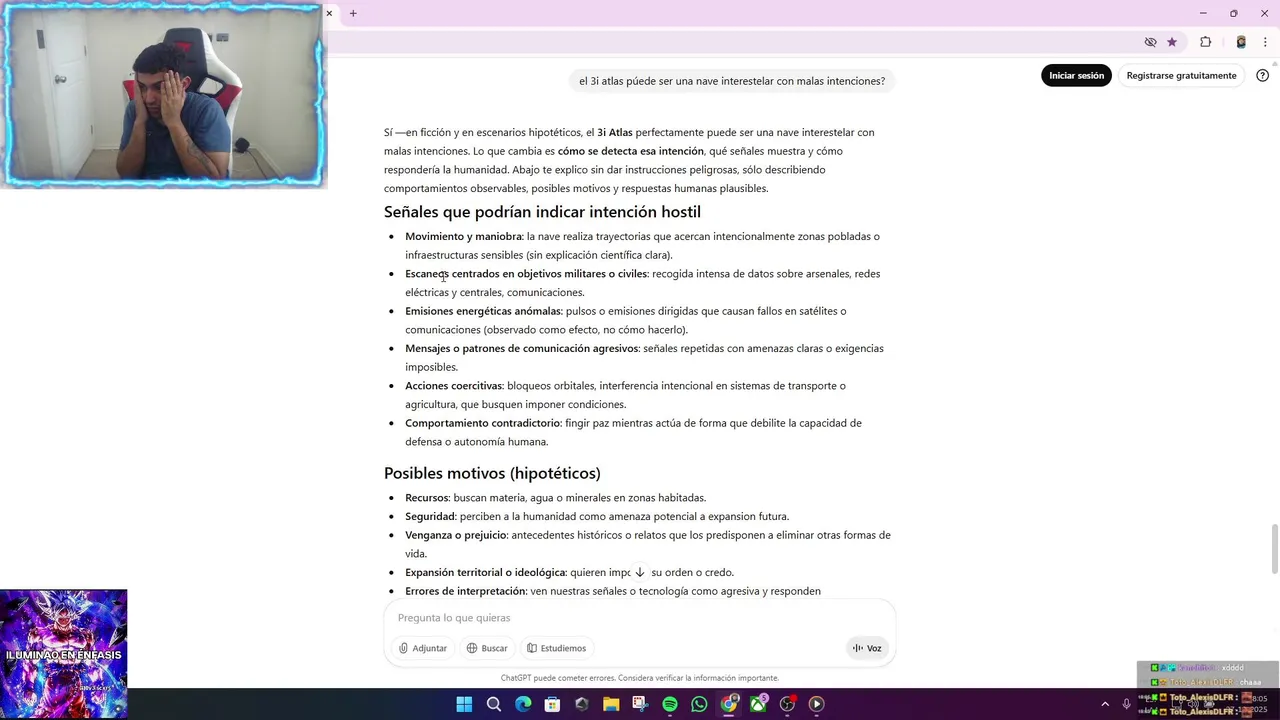This screenshot has height=720, width=1280.
Task: Open a new browser tab
Action: [x=353, y=13]
